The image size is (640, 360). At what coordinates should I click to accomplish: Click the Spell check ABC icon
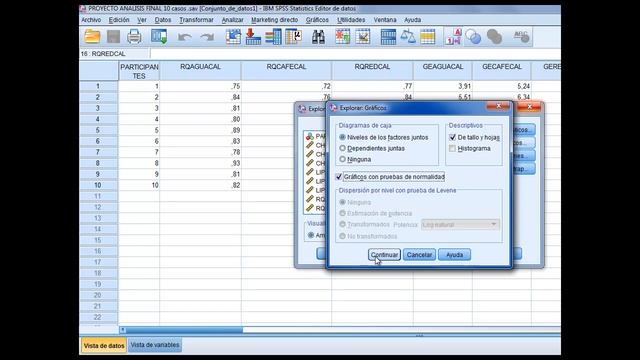521,37
